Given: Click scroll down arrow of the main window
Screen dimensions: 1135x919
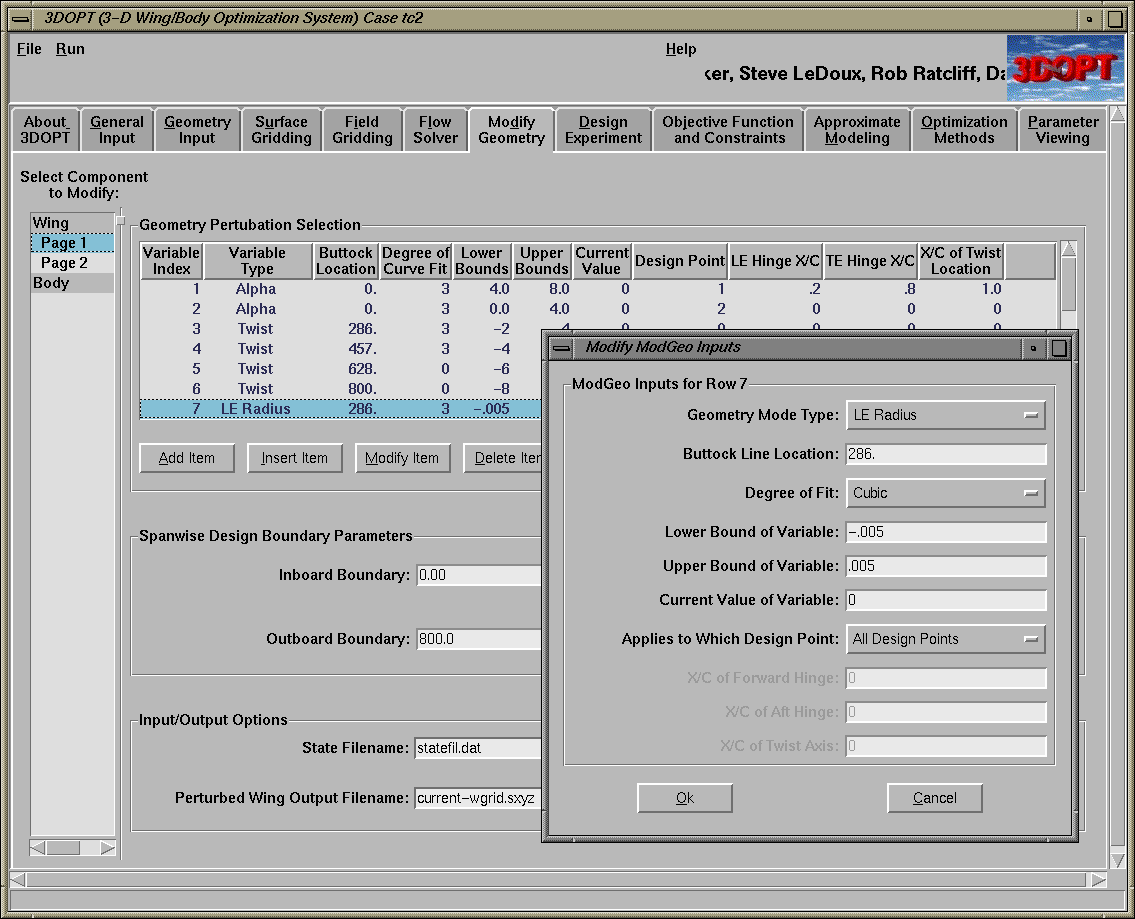Looking at the screenshot, I should pyautogui.click(x=1117, y=860).
